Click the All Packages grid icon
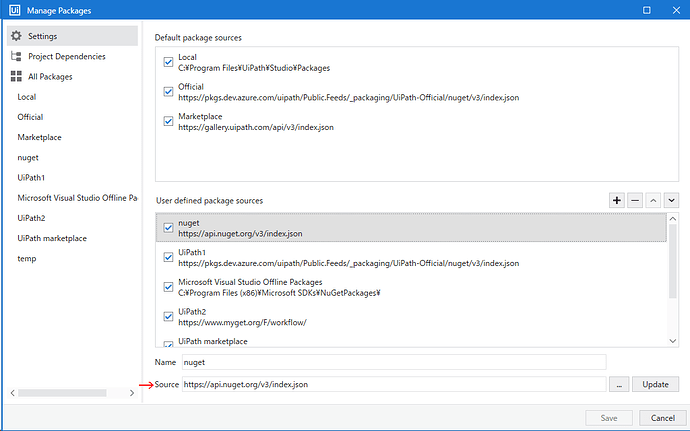 tap(16, 76)
